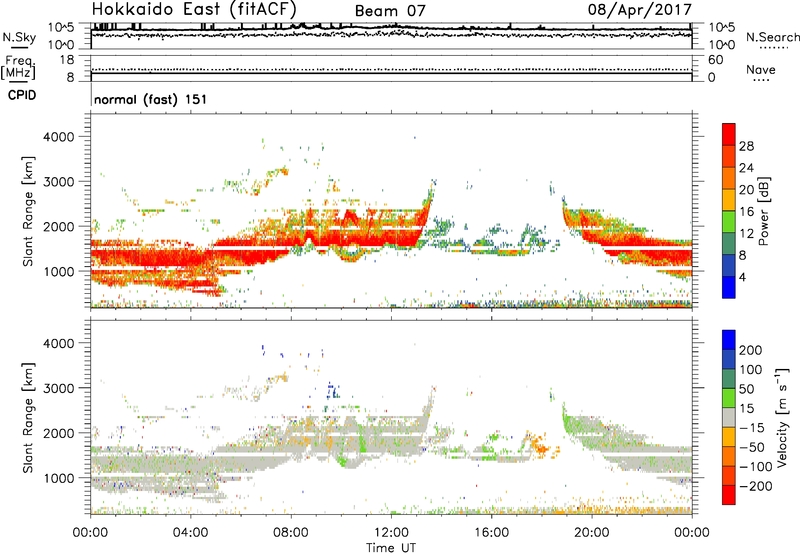The width and height of the screenshot is (800, 554).
Task: Click the date '08/Apr/2017'
Action: pos(640,10)
